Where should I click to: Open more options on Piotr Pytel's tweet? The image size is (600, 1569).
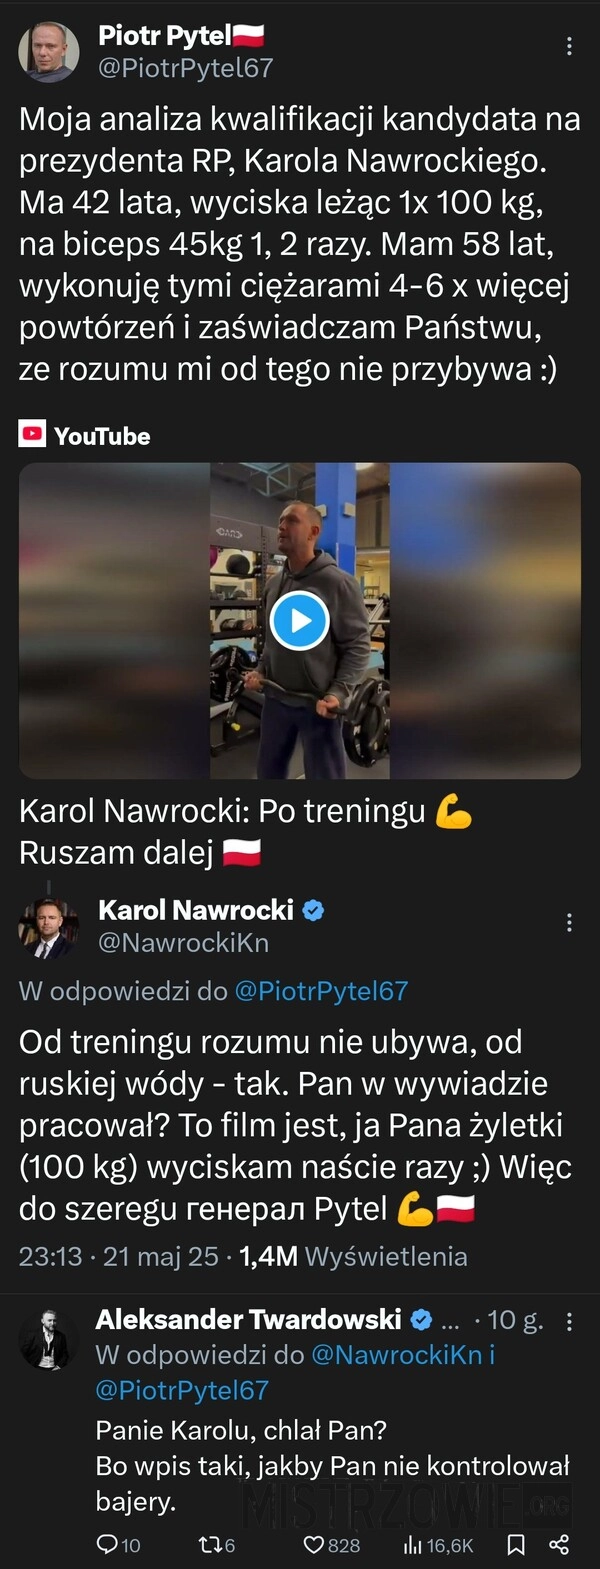coord(569,46)
